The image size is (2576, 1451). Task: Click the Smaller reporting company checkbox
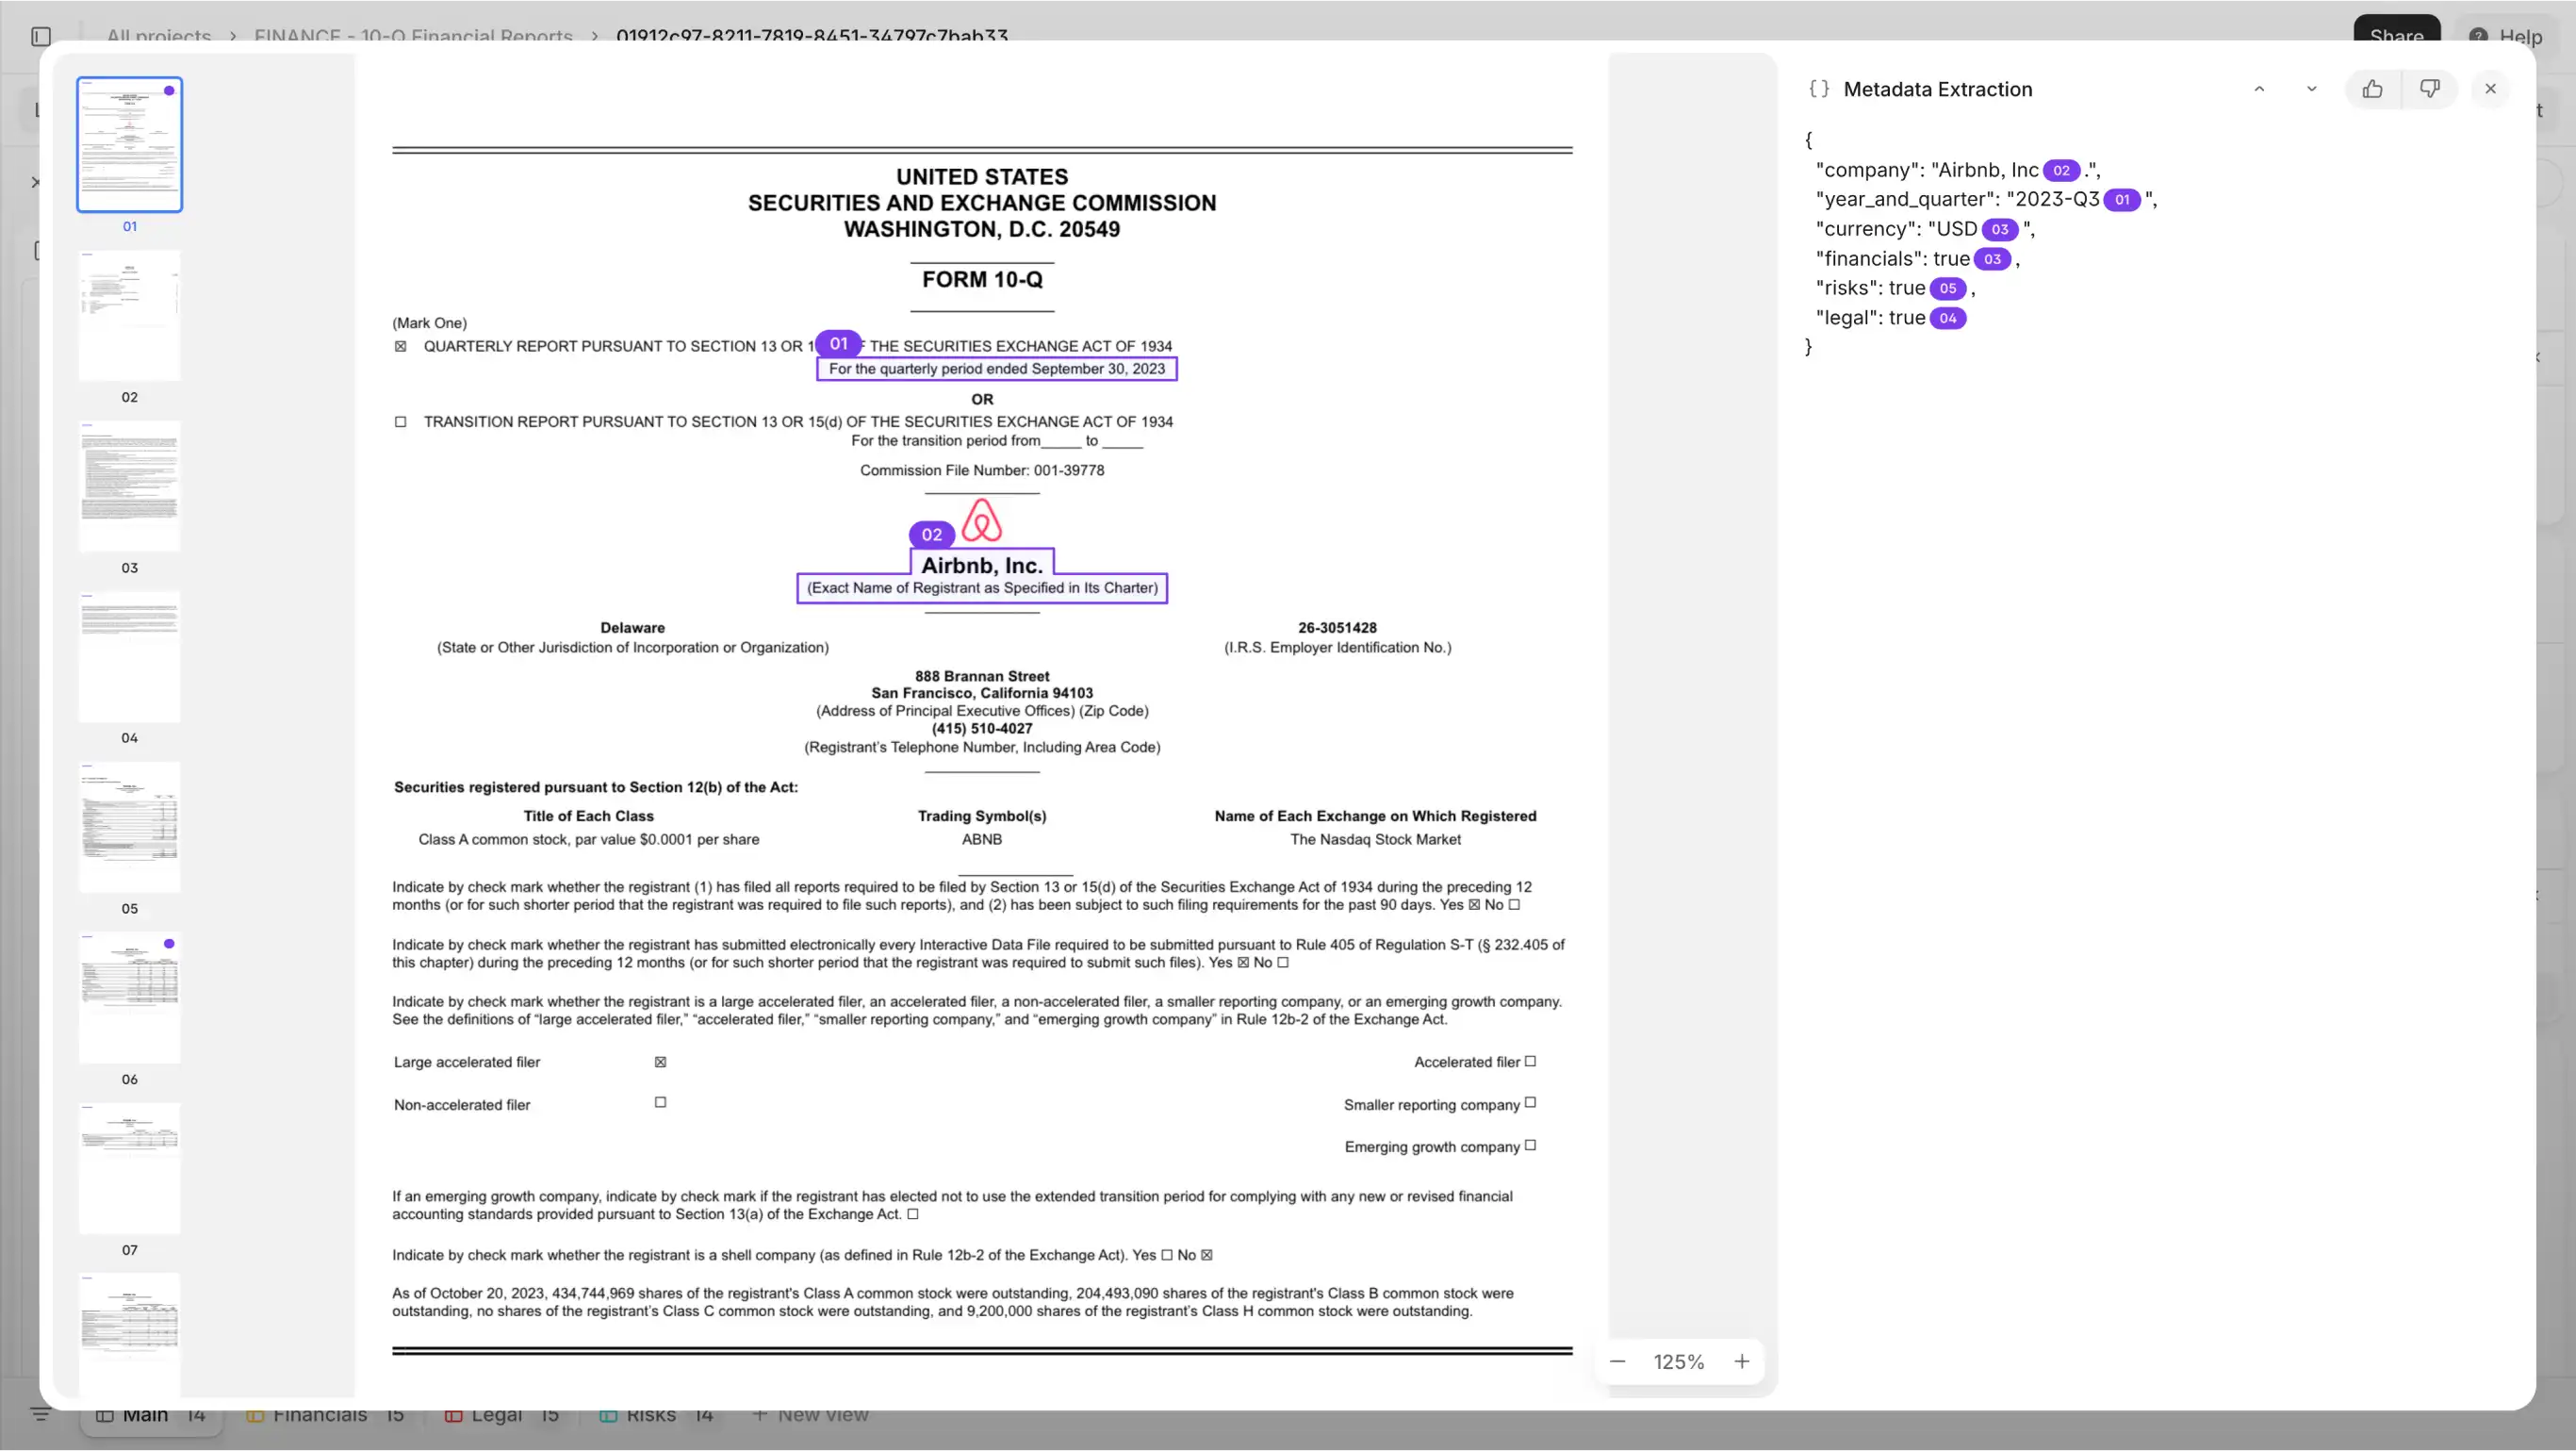(x=1530, y=1104)
